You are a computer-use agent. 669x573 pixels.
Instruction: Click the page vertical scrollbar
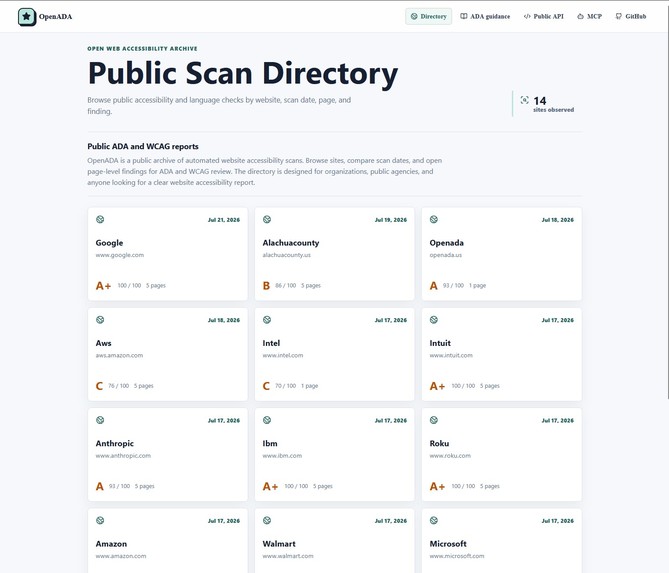tap(667, 201)
